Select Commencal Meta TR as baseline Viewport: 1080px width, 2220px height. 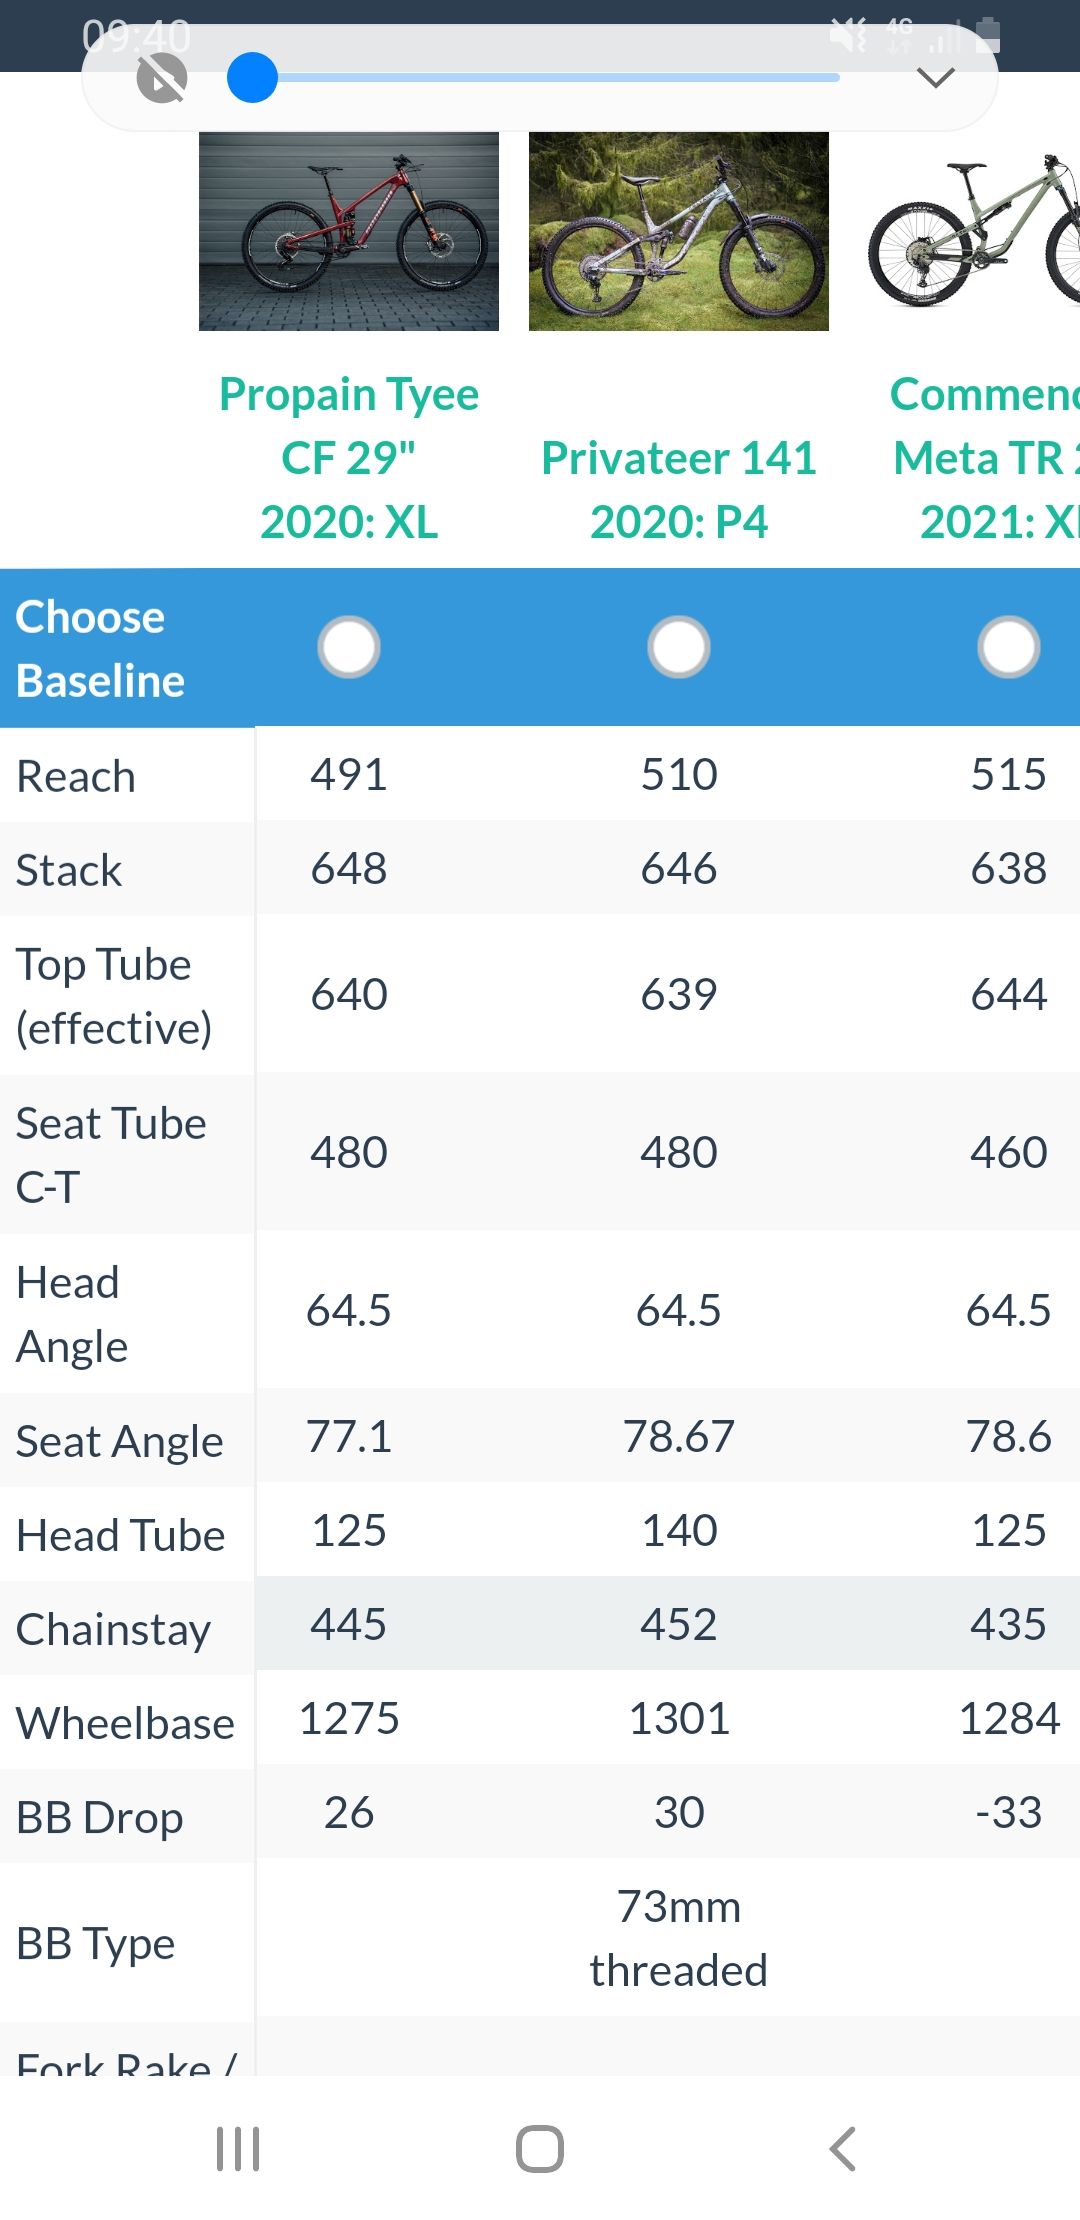(1009, 647)
